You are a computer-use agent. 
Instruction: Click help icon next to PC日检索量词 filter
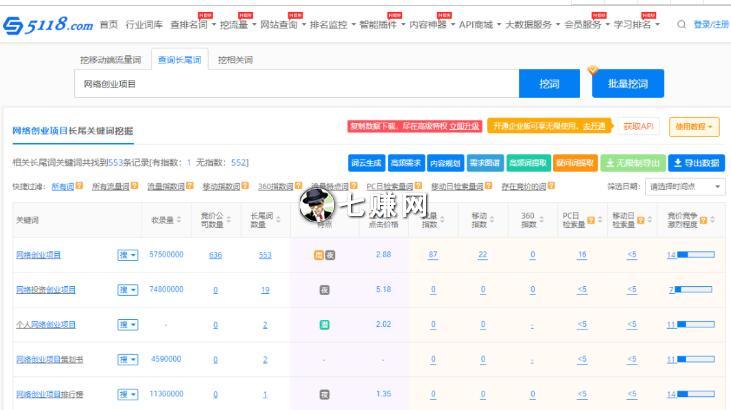[x=418, y=186]
